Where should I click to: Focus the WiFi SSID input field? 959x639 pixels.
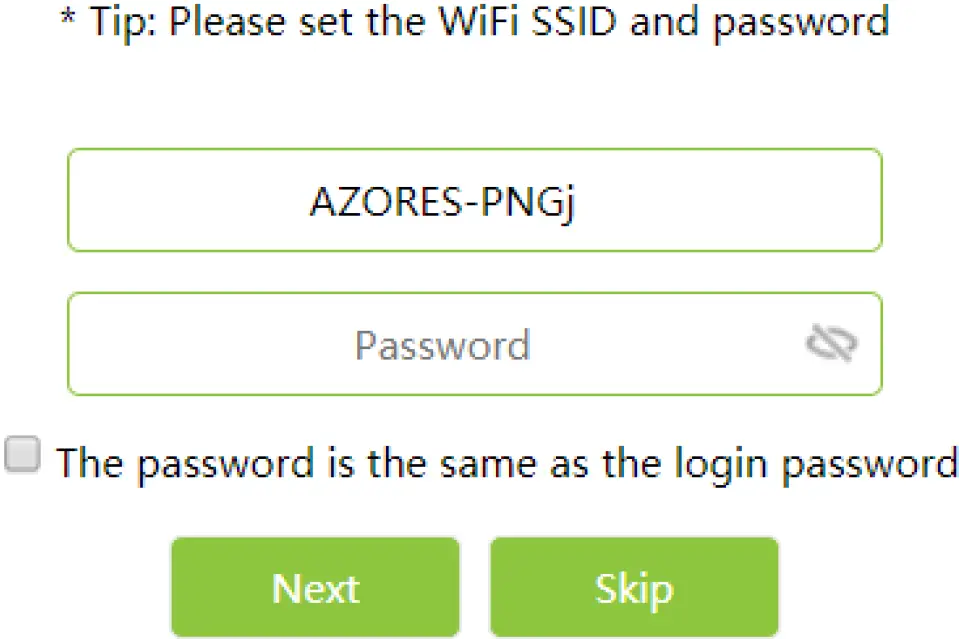(x=474, y=200)
